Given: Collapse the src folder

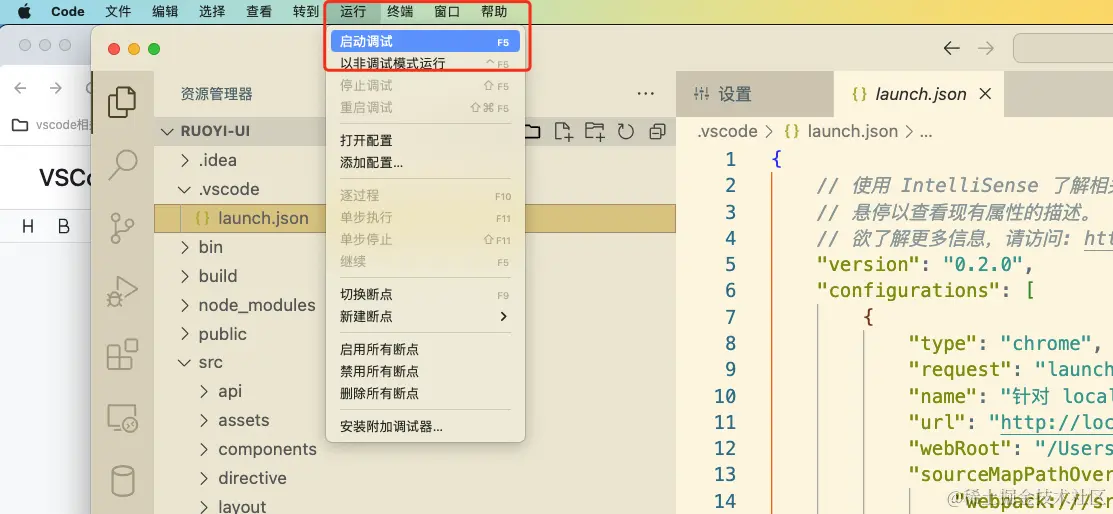Looking at the screenshot, I should click(185, 363).
